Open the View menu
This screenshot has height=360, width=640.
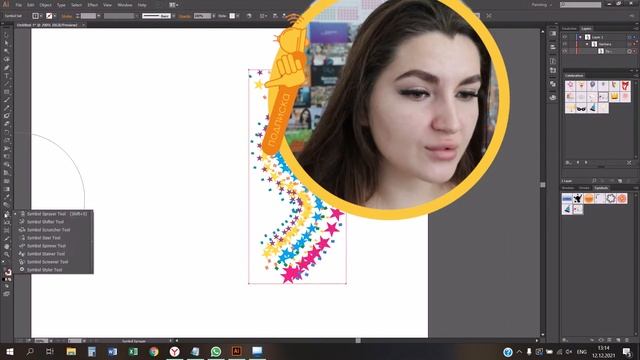coord(107,5)
